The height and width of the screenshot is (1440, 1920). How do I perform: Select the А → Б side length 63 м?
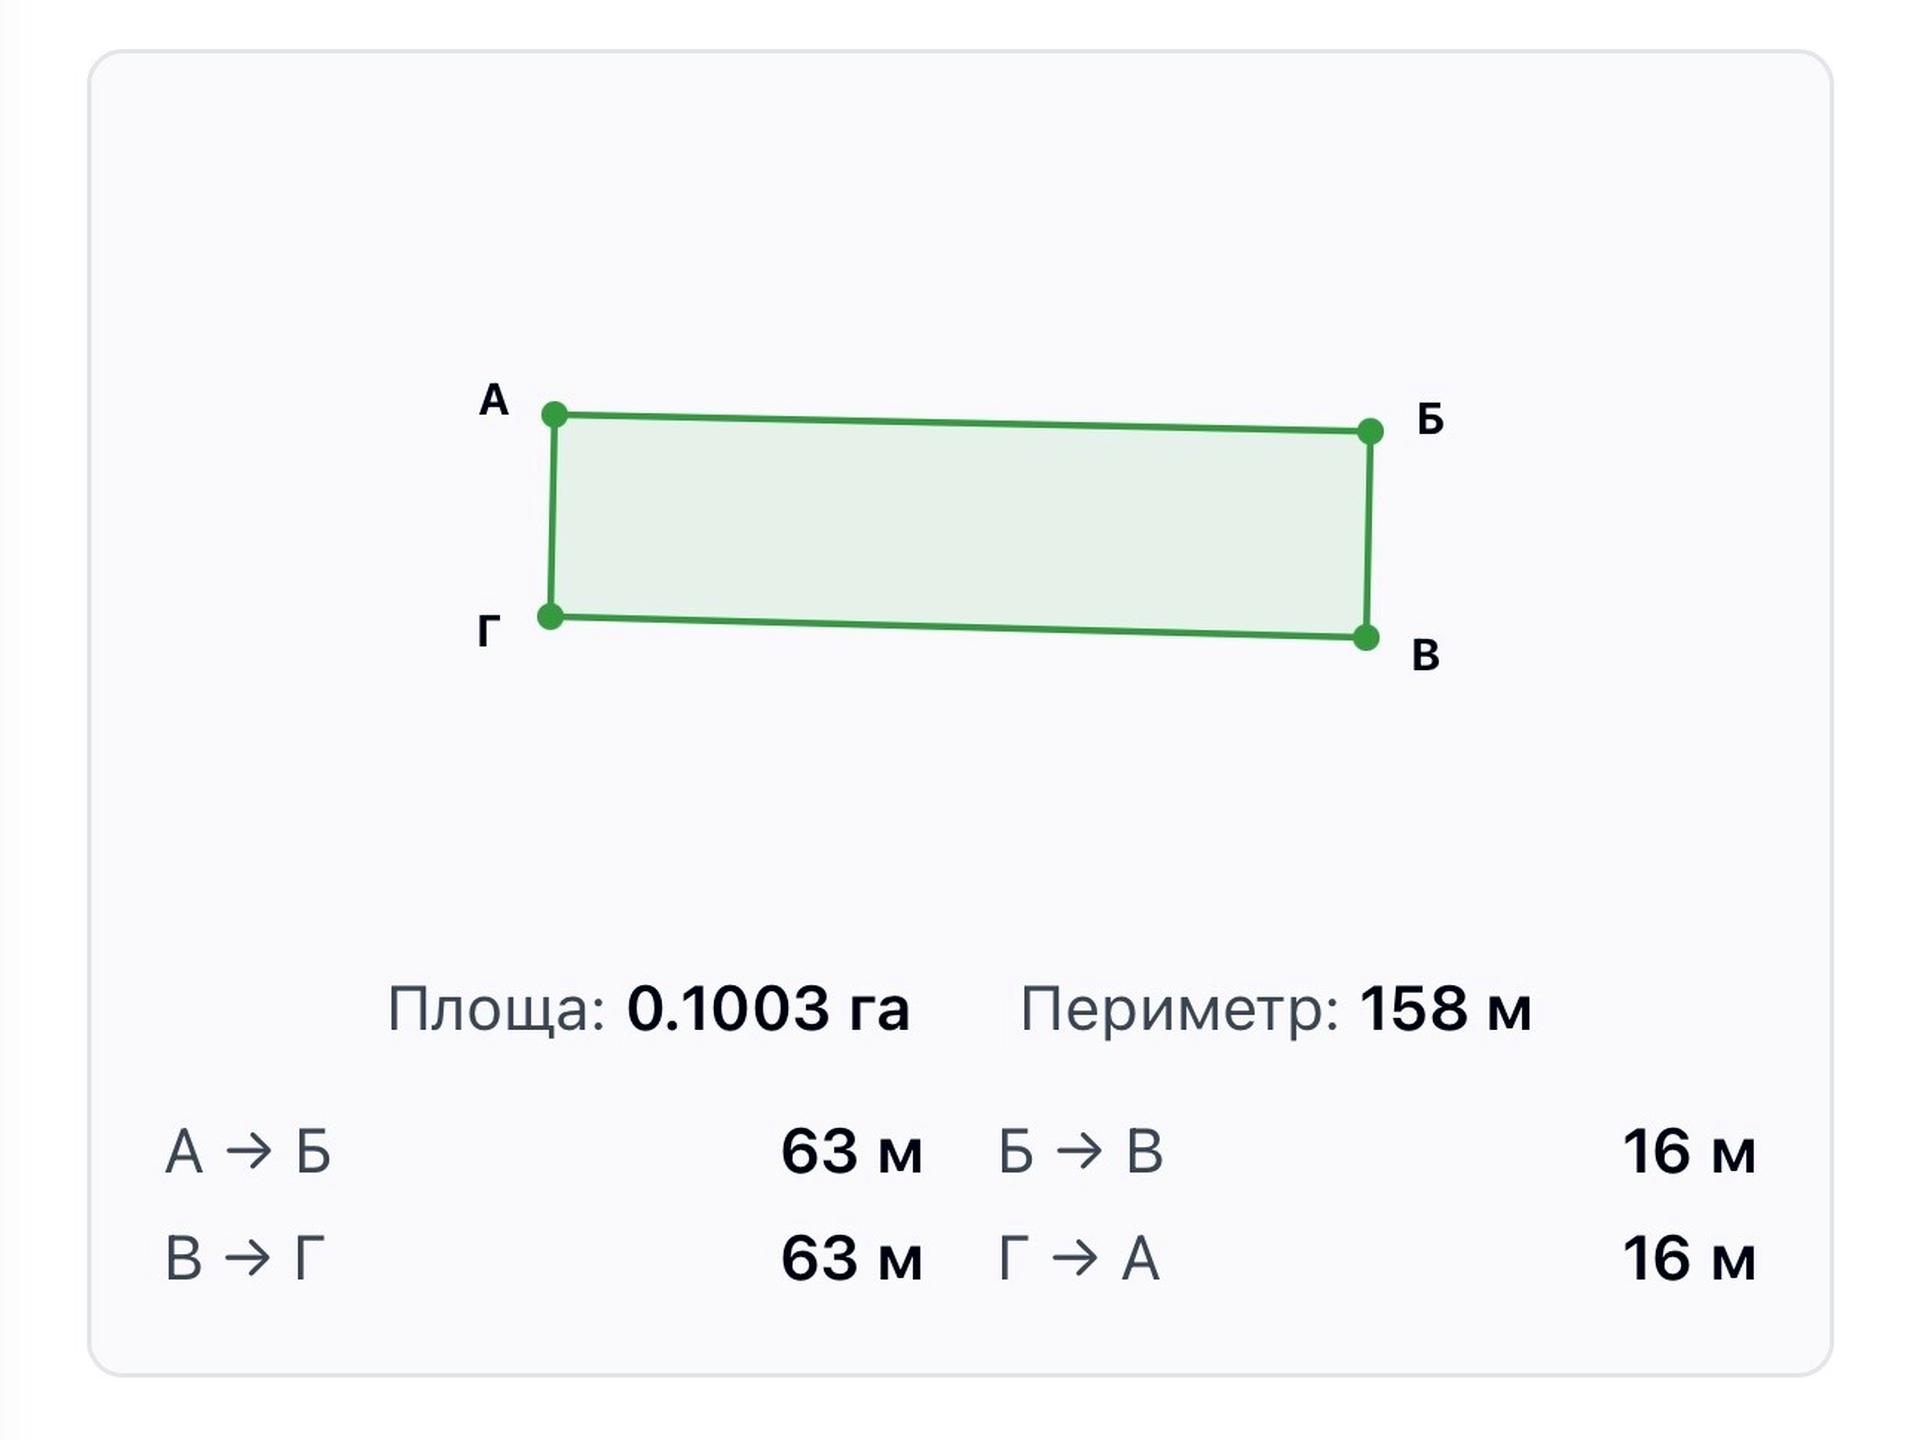tap(851, 1151)
